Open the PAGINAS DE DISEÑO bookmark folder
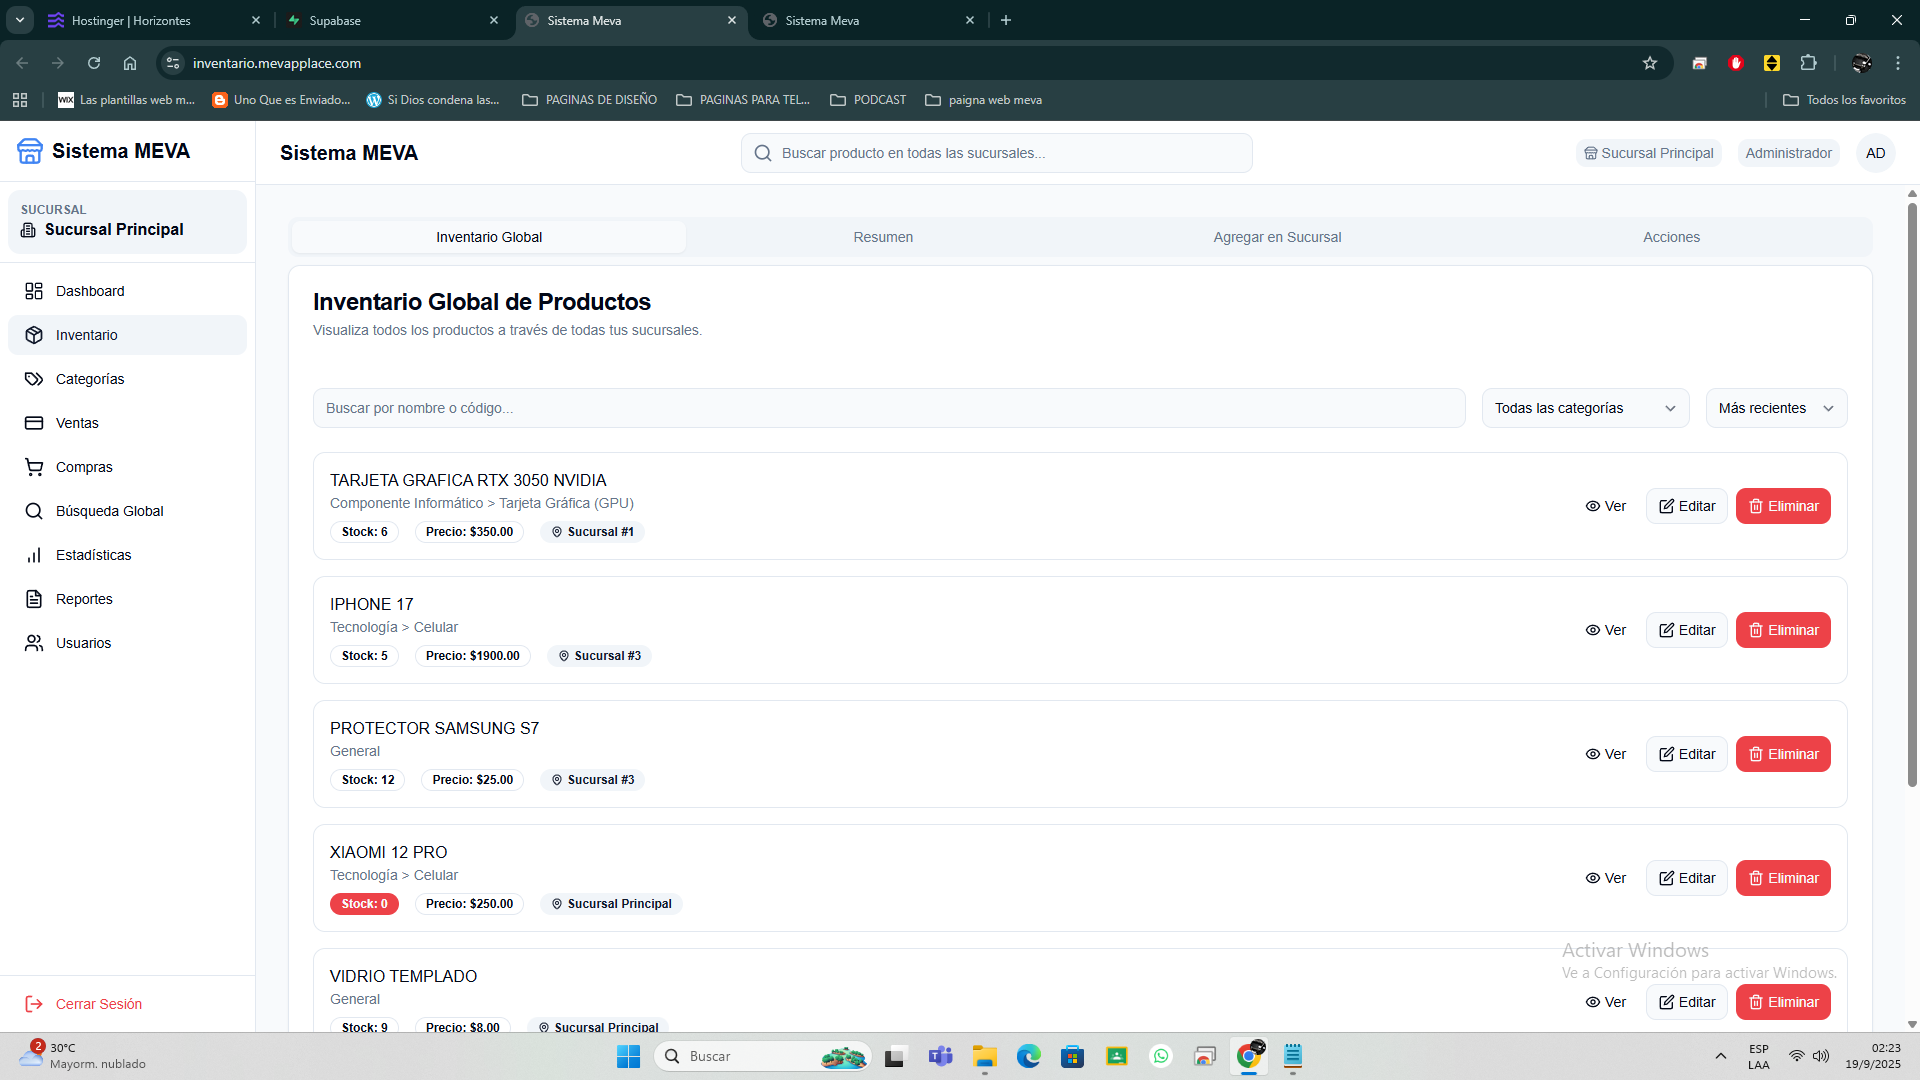 (590, 100)
